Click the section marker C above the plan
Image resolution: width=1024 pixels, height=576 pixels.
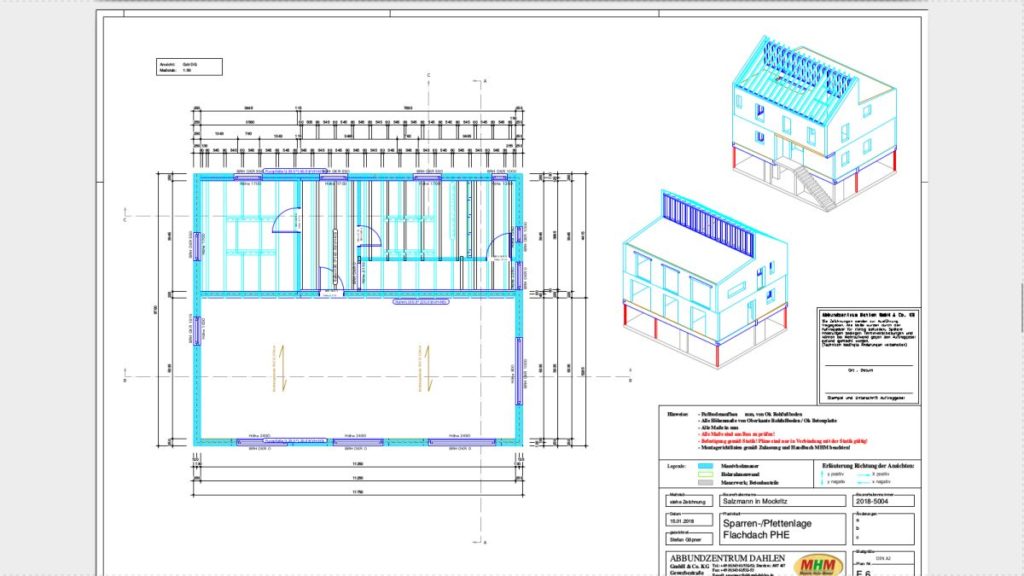[428, 75]
